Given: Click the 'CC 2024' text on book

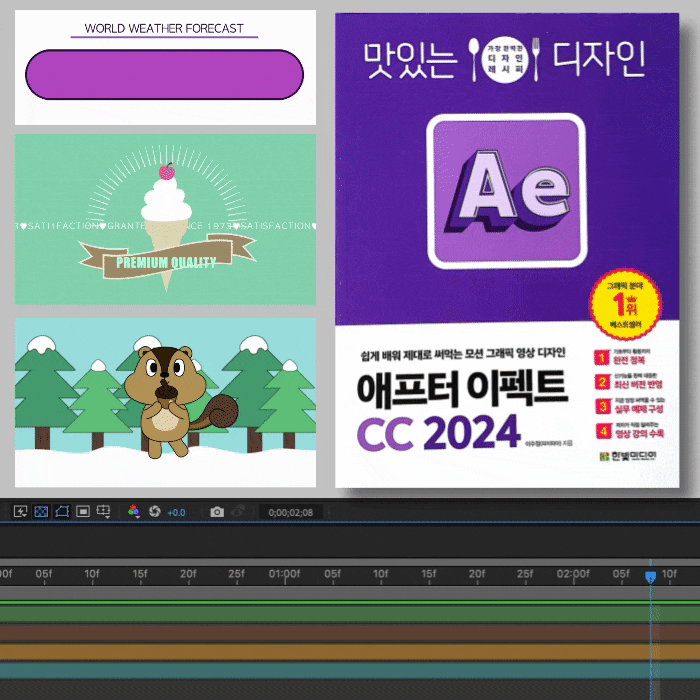Looking at the screenshot, I should point(438,433).
